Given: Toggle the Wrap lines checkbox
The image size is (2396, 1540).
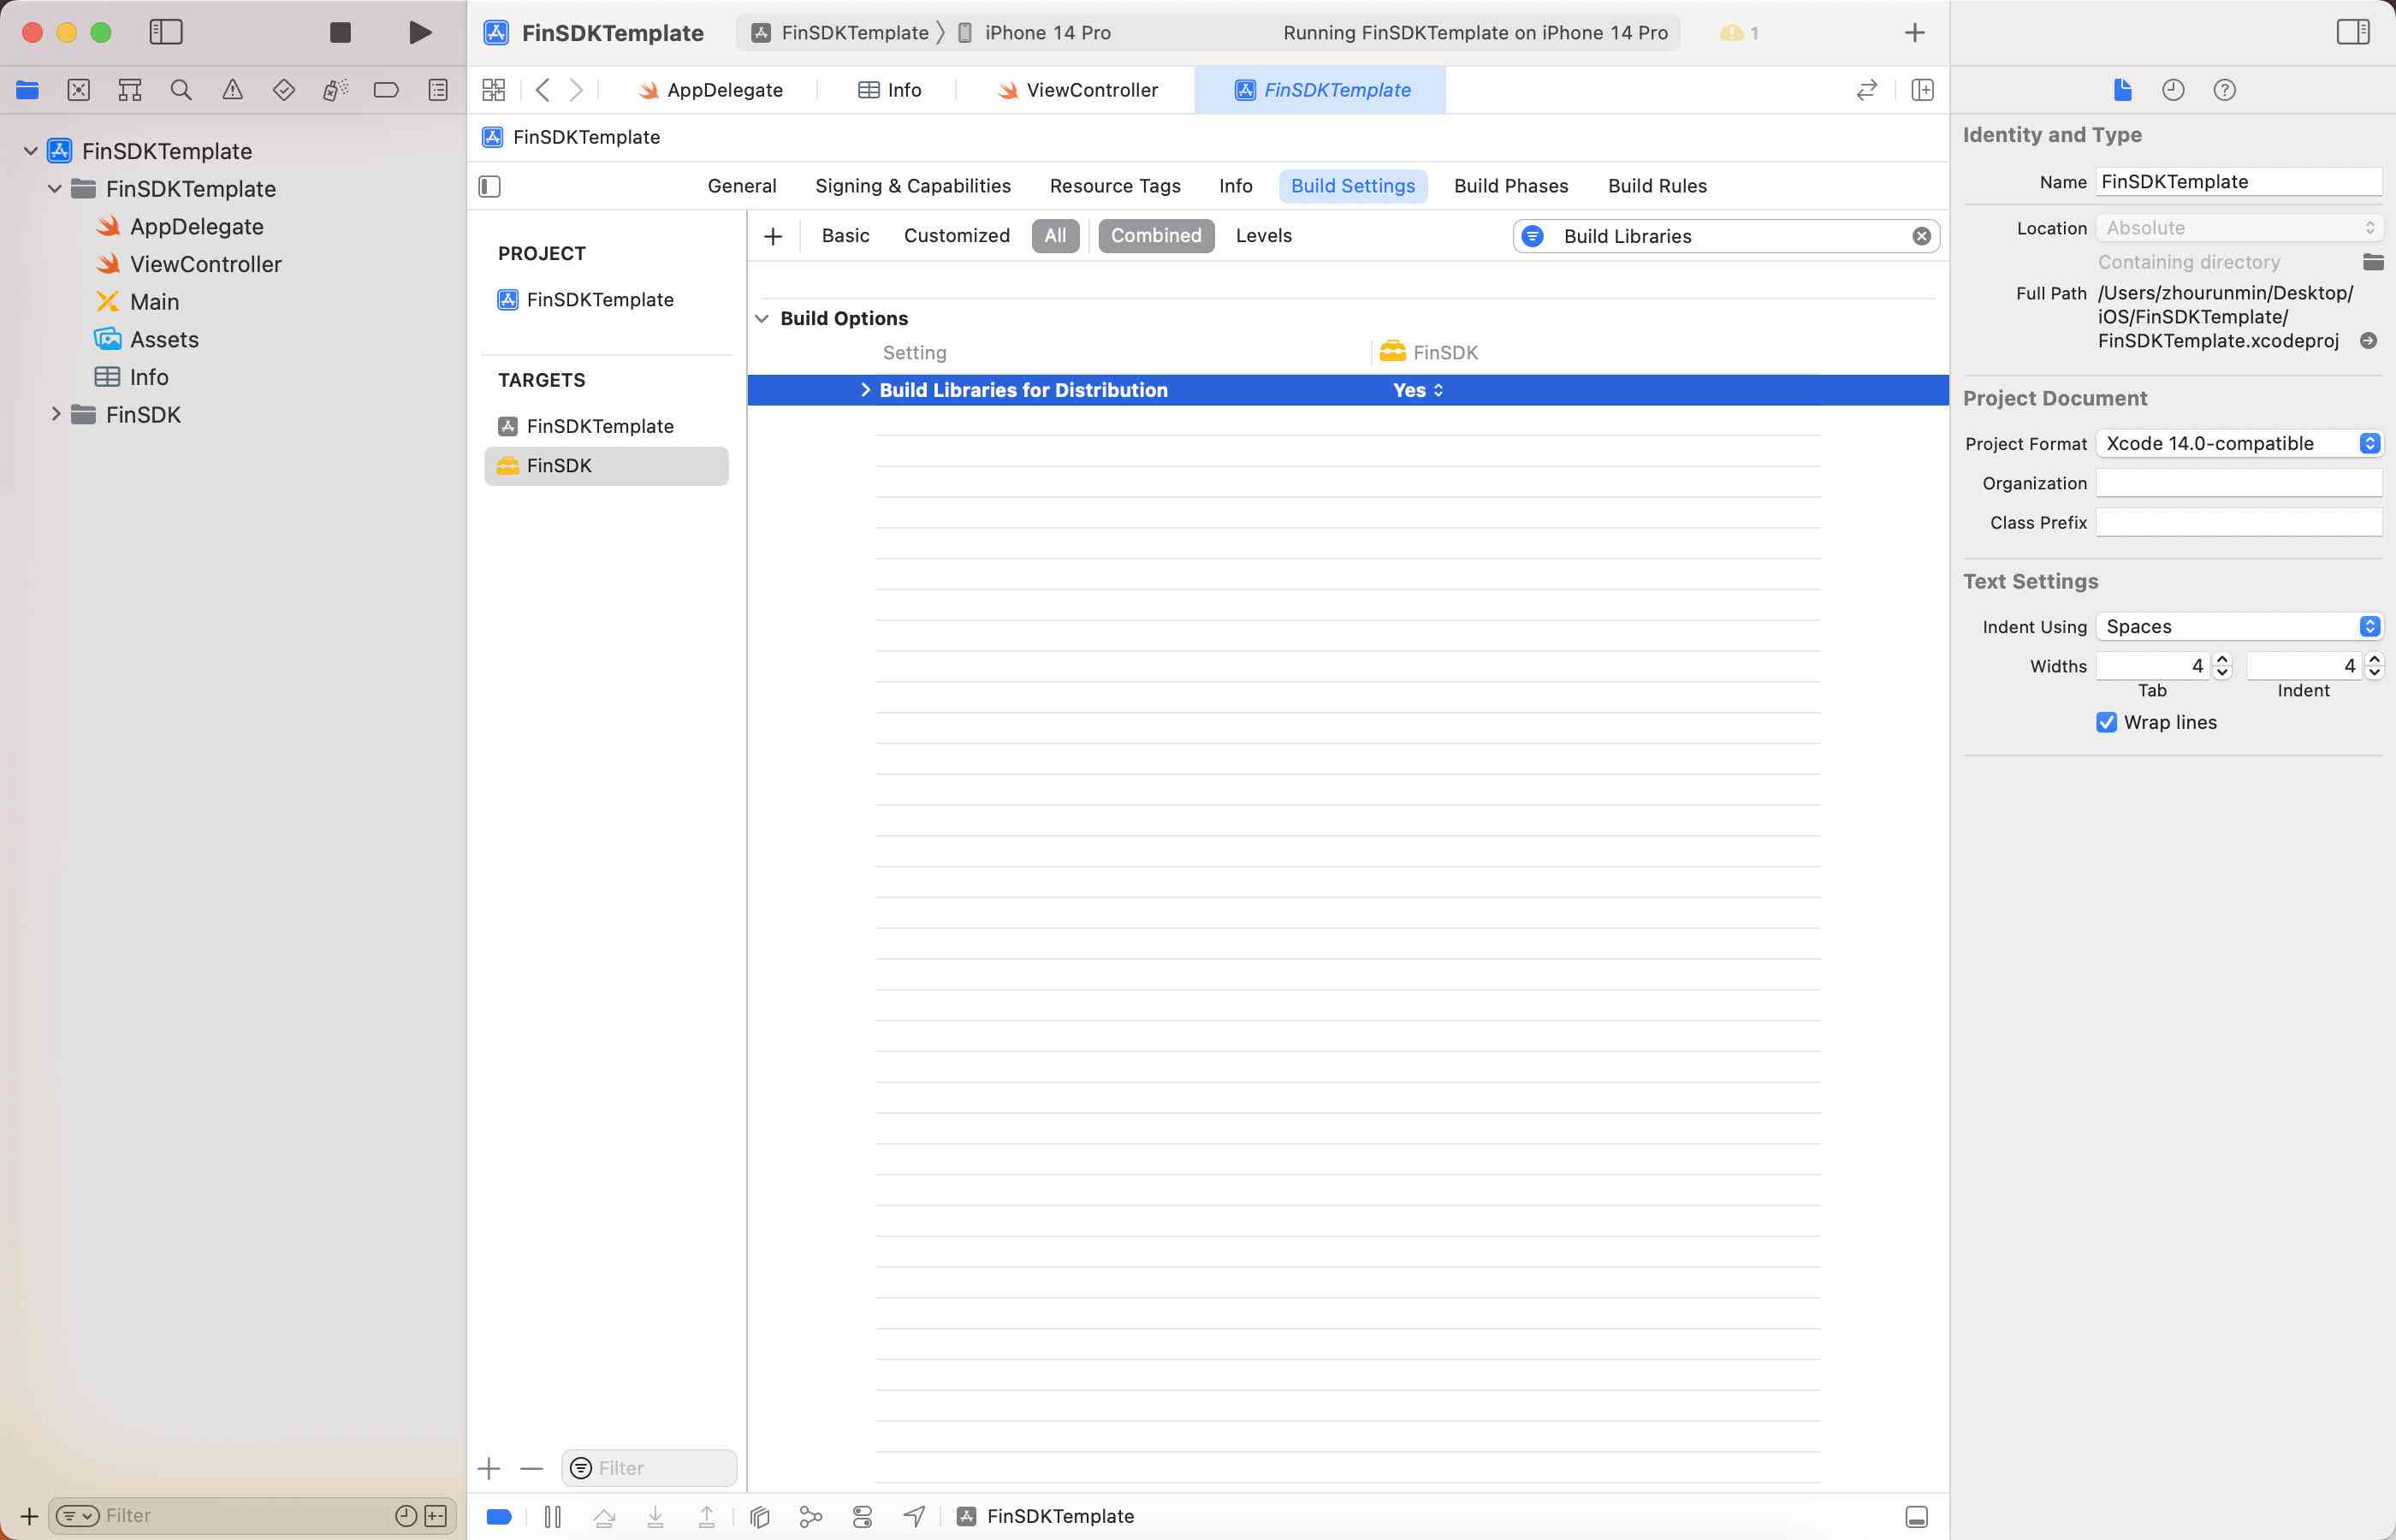Looking at the screenshot, I should [x=2106, y=722].
